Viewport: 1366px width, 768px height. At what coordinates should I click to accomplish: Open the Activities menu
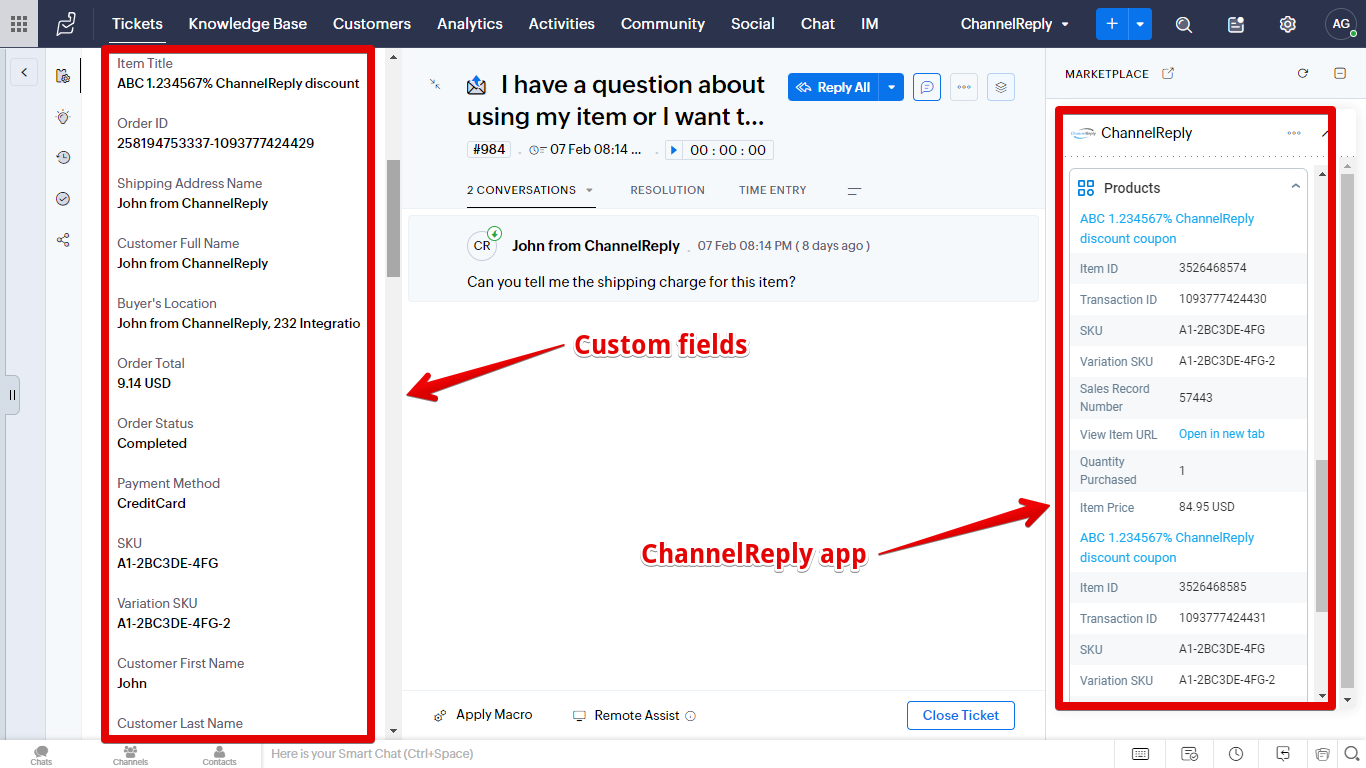point(562,24)
